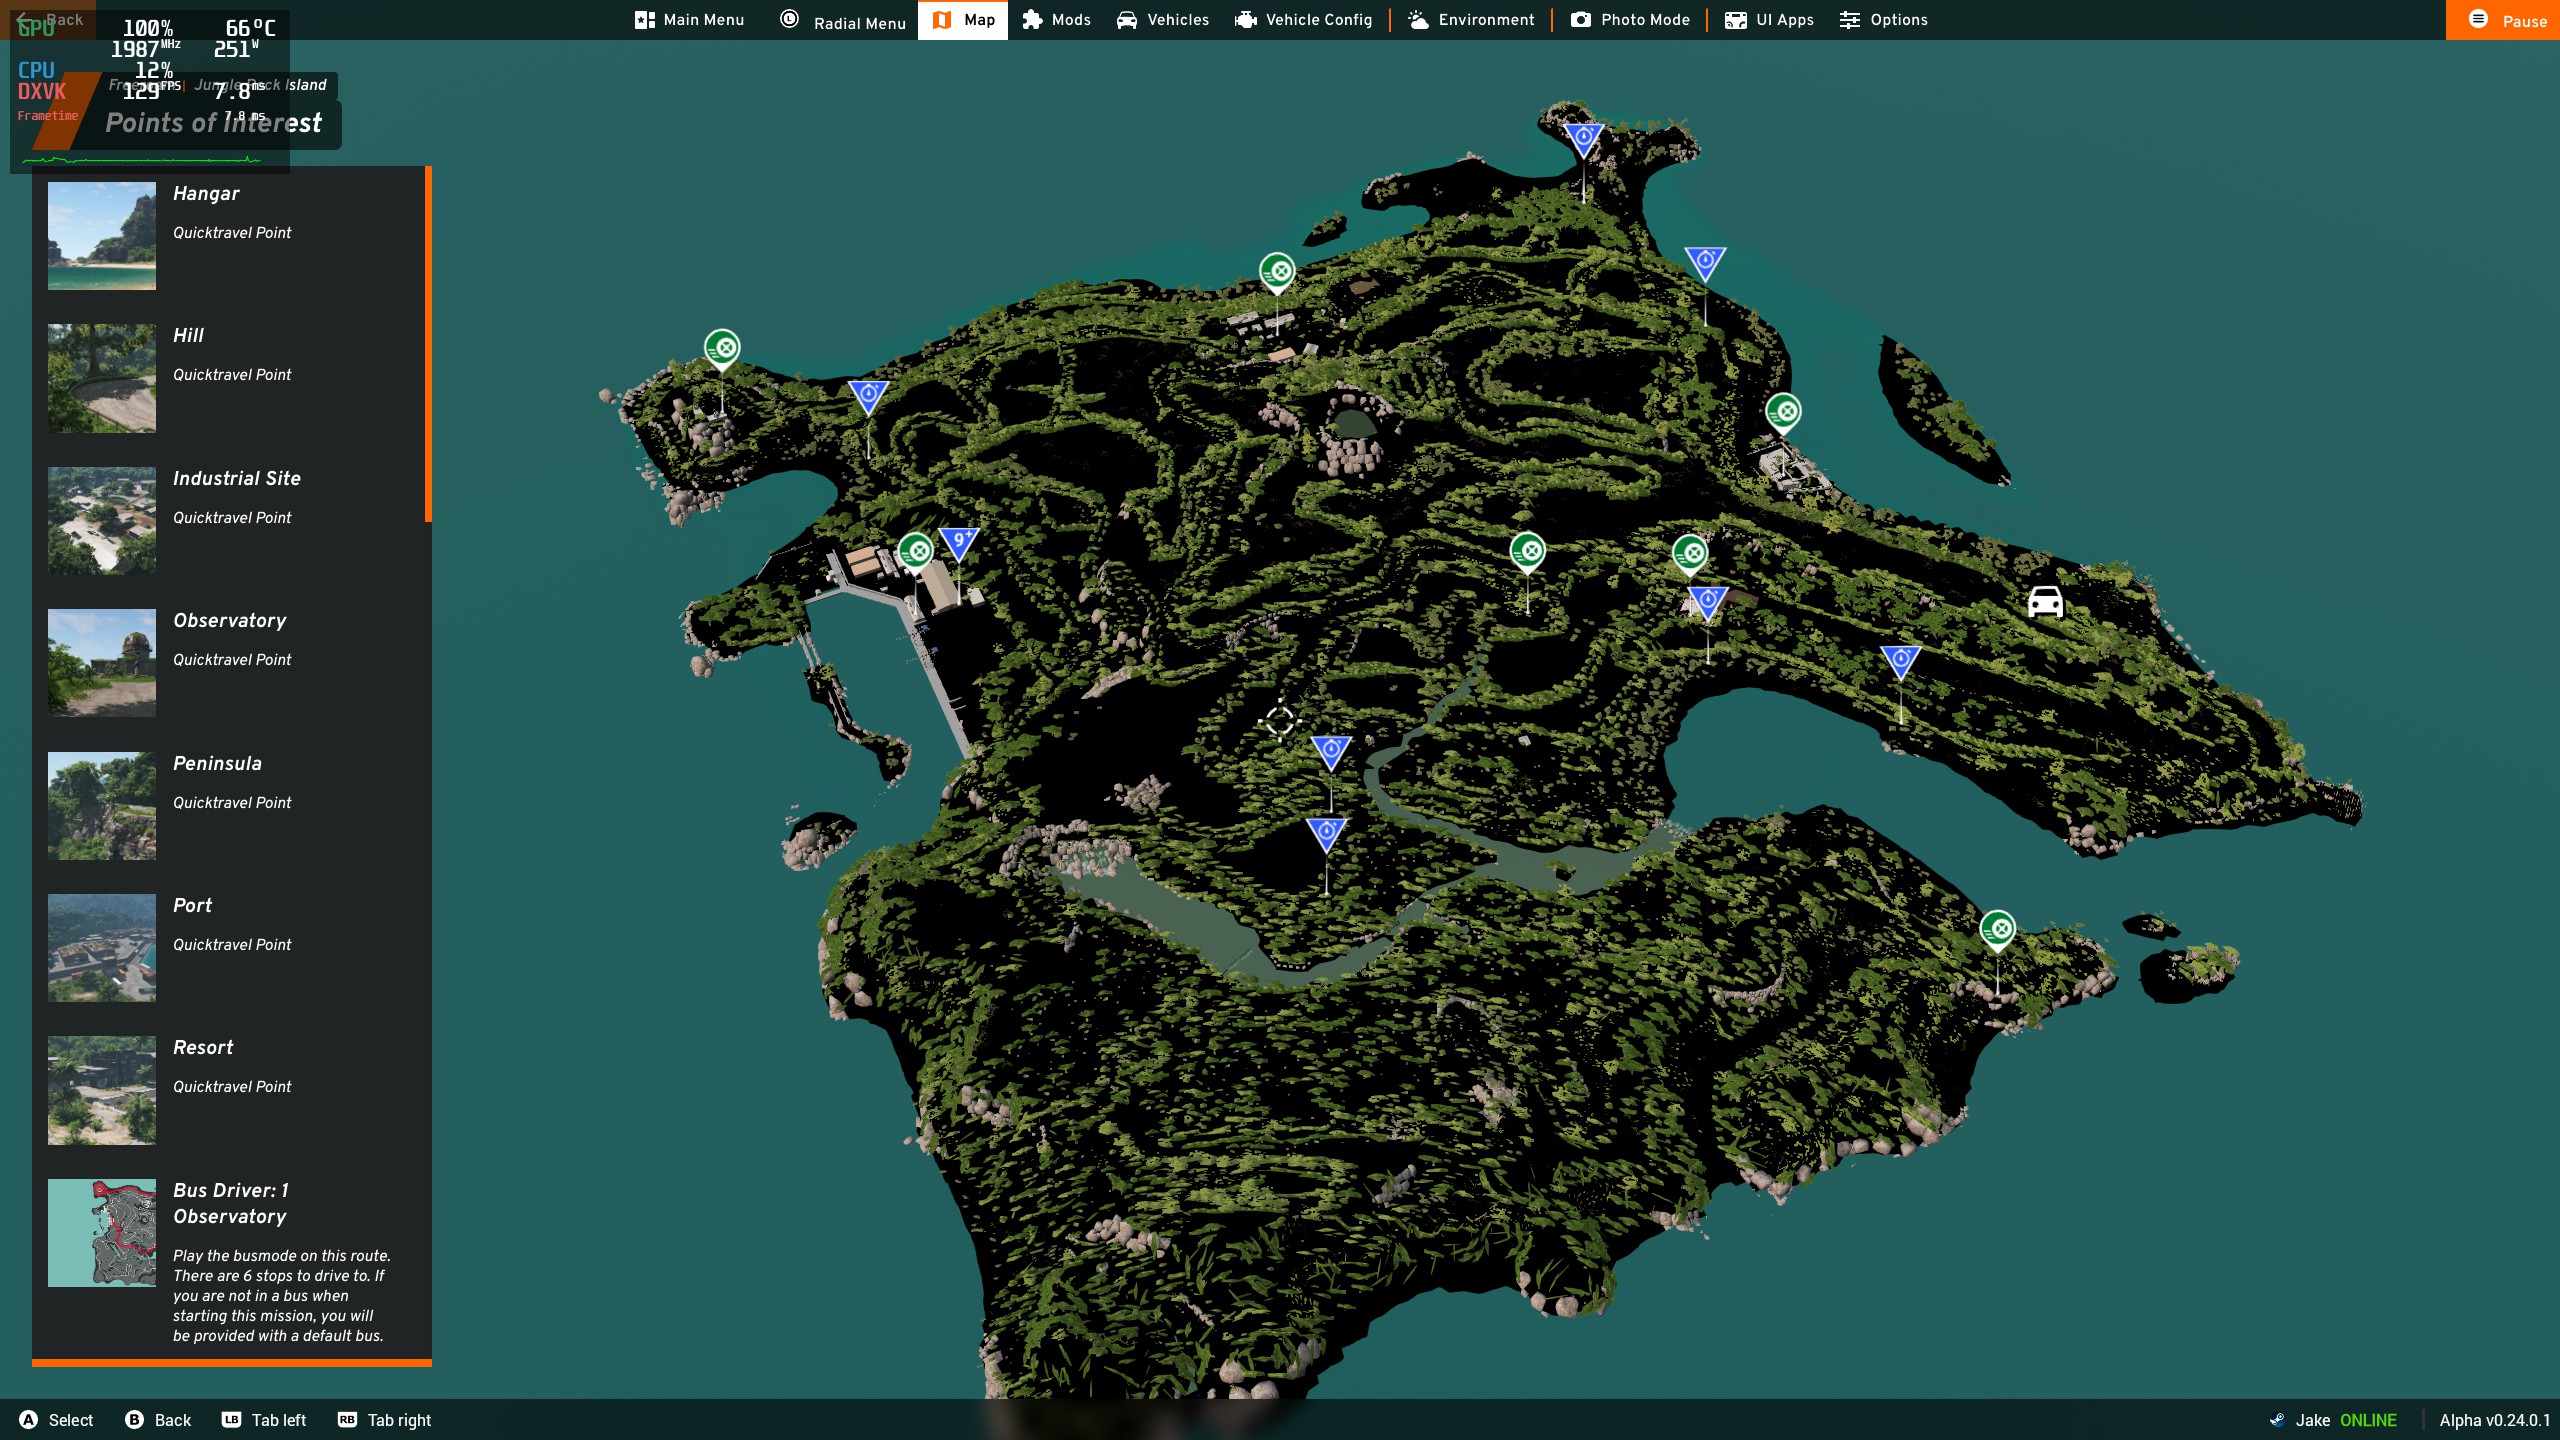Click the blue marker on the northeast coast
The width and height of the screenshot is (2560, 1440).
coord(1705,265)
